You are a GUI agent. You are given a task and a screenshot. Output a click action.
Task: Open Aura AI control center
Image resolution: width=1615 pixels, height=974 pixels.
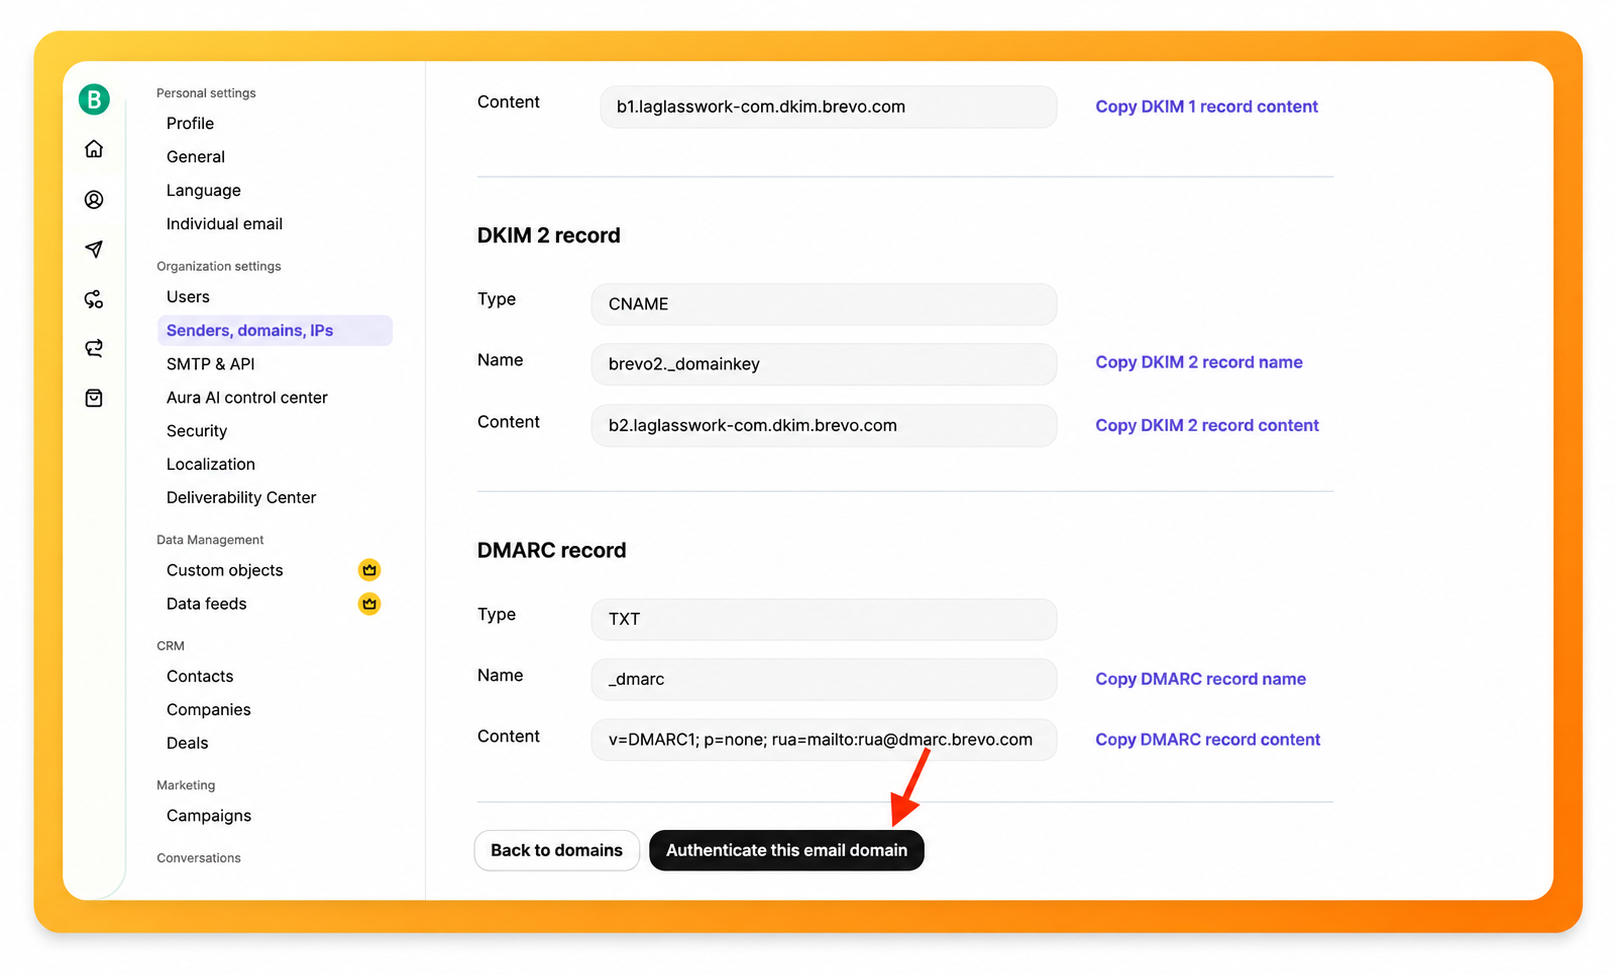tap(247, 397)
